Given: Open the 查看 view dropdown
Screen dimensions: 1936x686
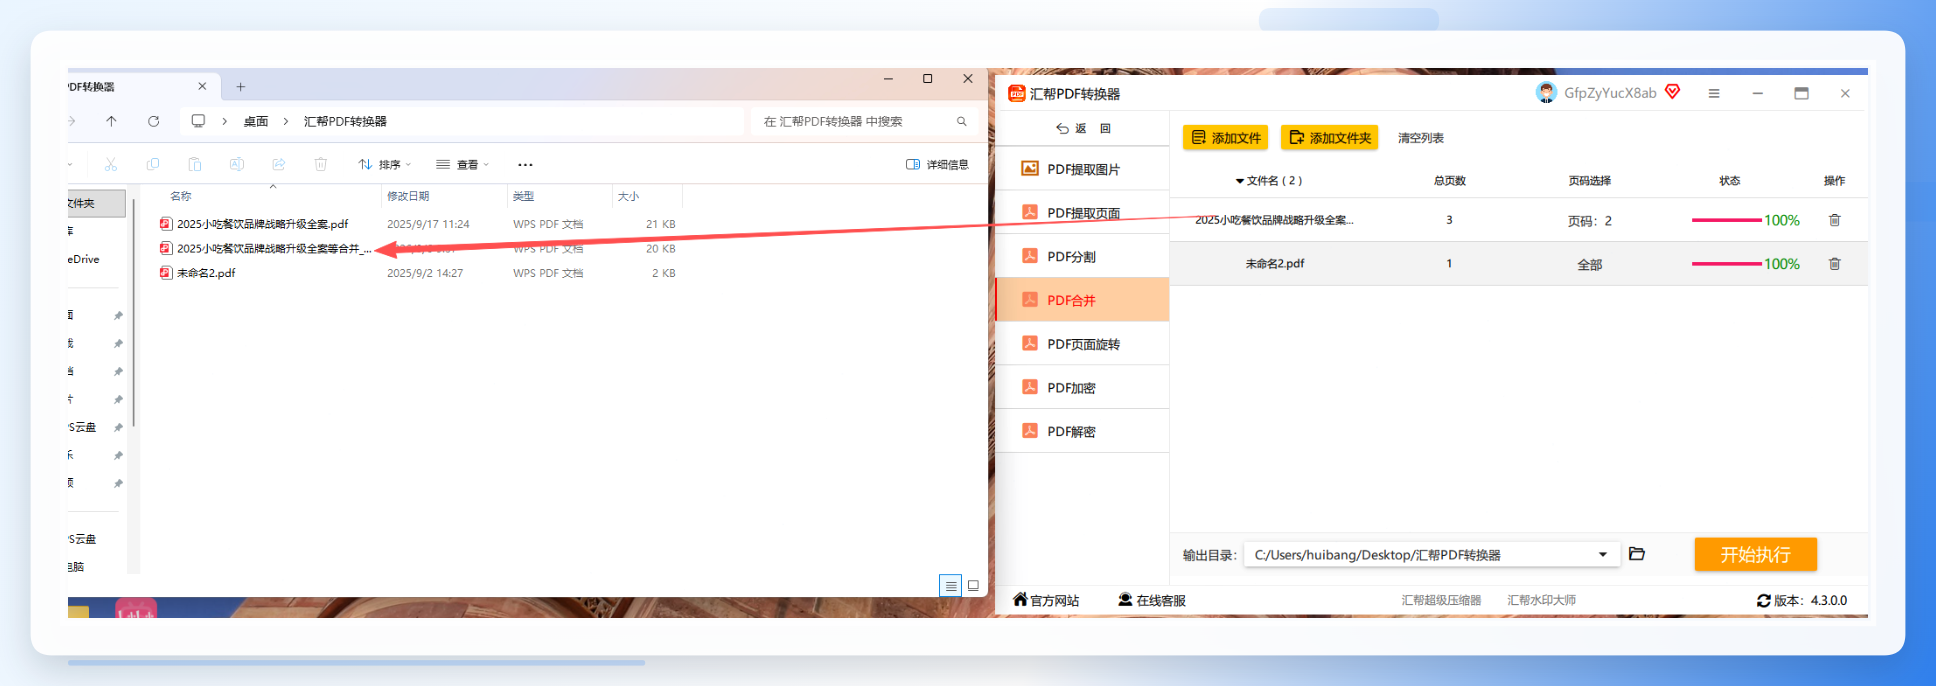Looking at the screenshot, I should (x=462, y=164).
